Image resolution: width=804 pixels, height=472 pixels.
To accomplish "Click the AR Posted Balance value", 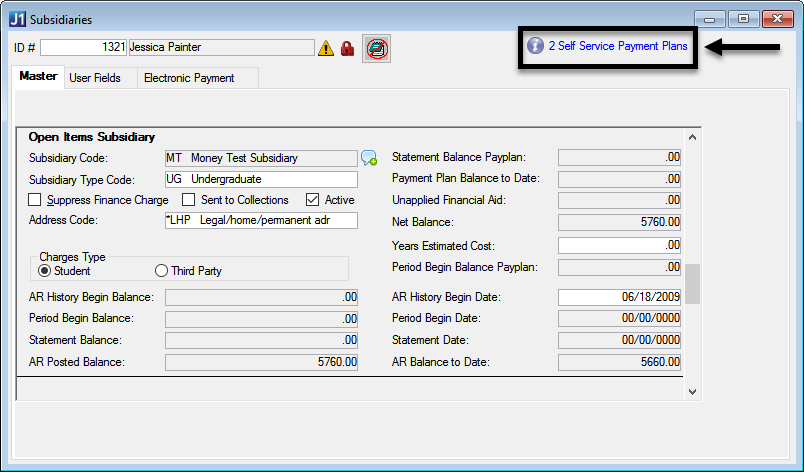I will tap(261, 362).
